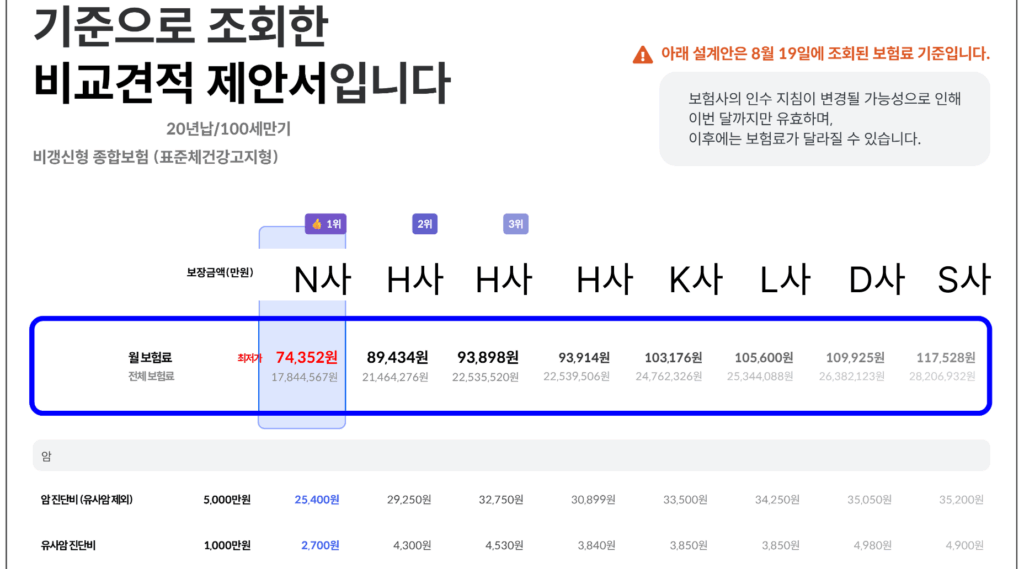Select the 유사암 진단비 row label

tap(73, 545)
